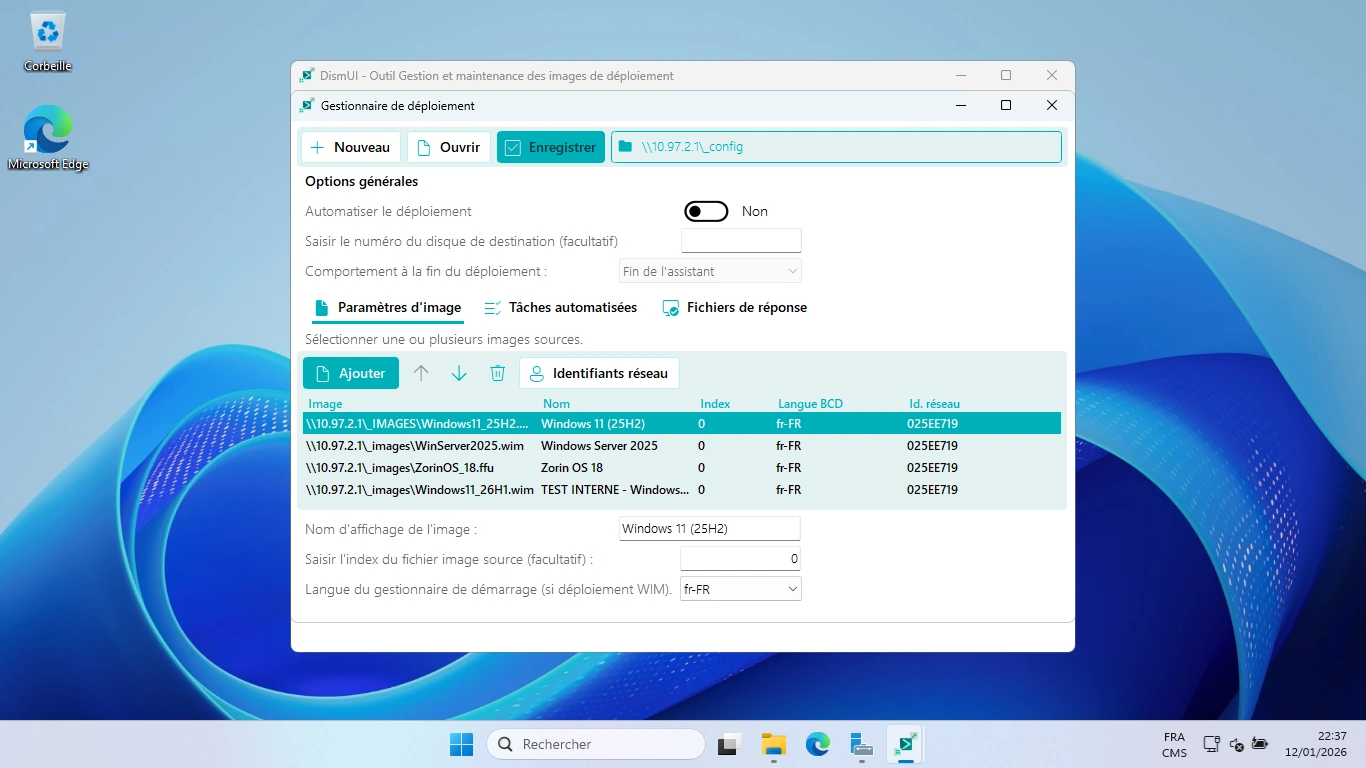Image resolution: width=1366 pixels, height=768 pixels.
Task: Move selected image down with arrow icon
Action: pyautogui.click(x=459, y=373)
